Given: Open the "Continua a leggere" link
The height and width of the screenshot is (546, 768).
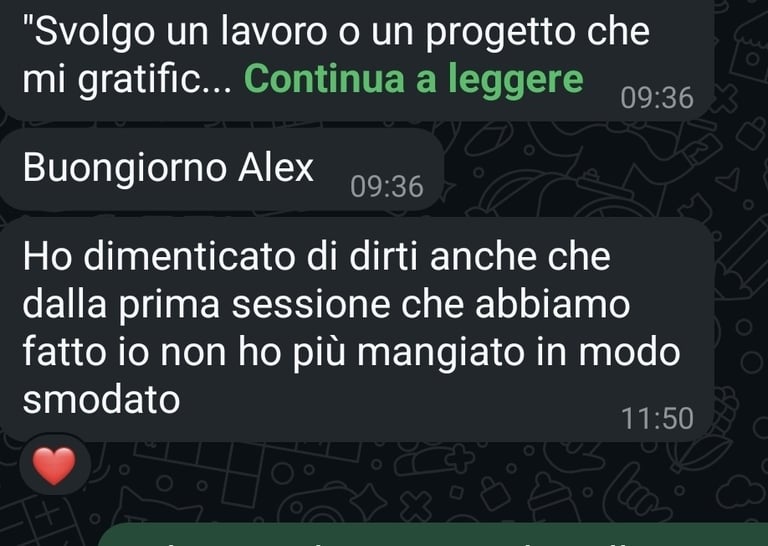Looking at the screenshot, I should 413,79.
